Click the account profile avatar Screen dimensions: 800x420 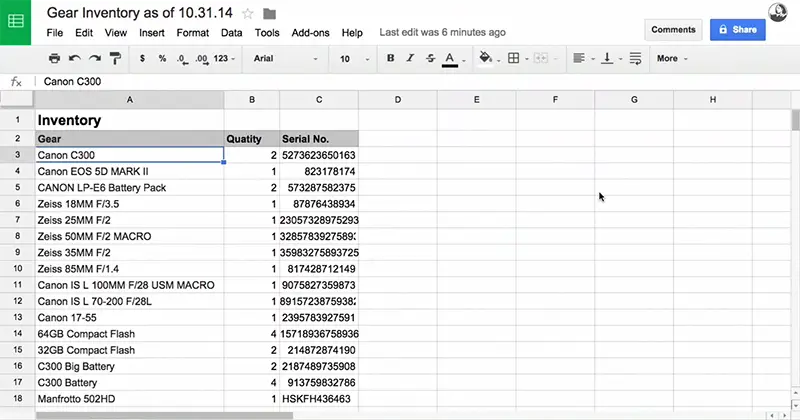click(x=778, y=12)
